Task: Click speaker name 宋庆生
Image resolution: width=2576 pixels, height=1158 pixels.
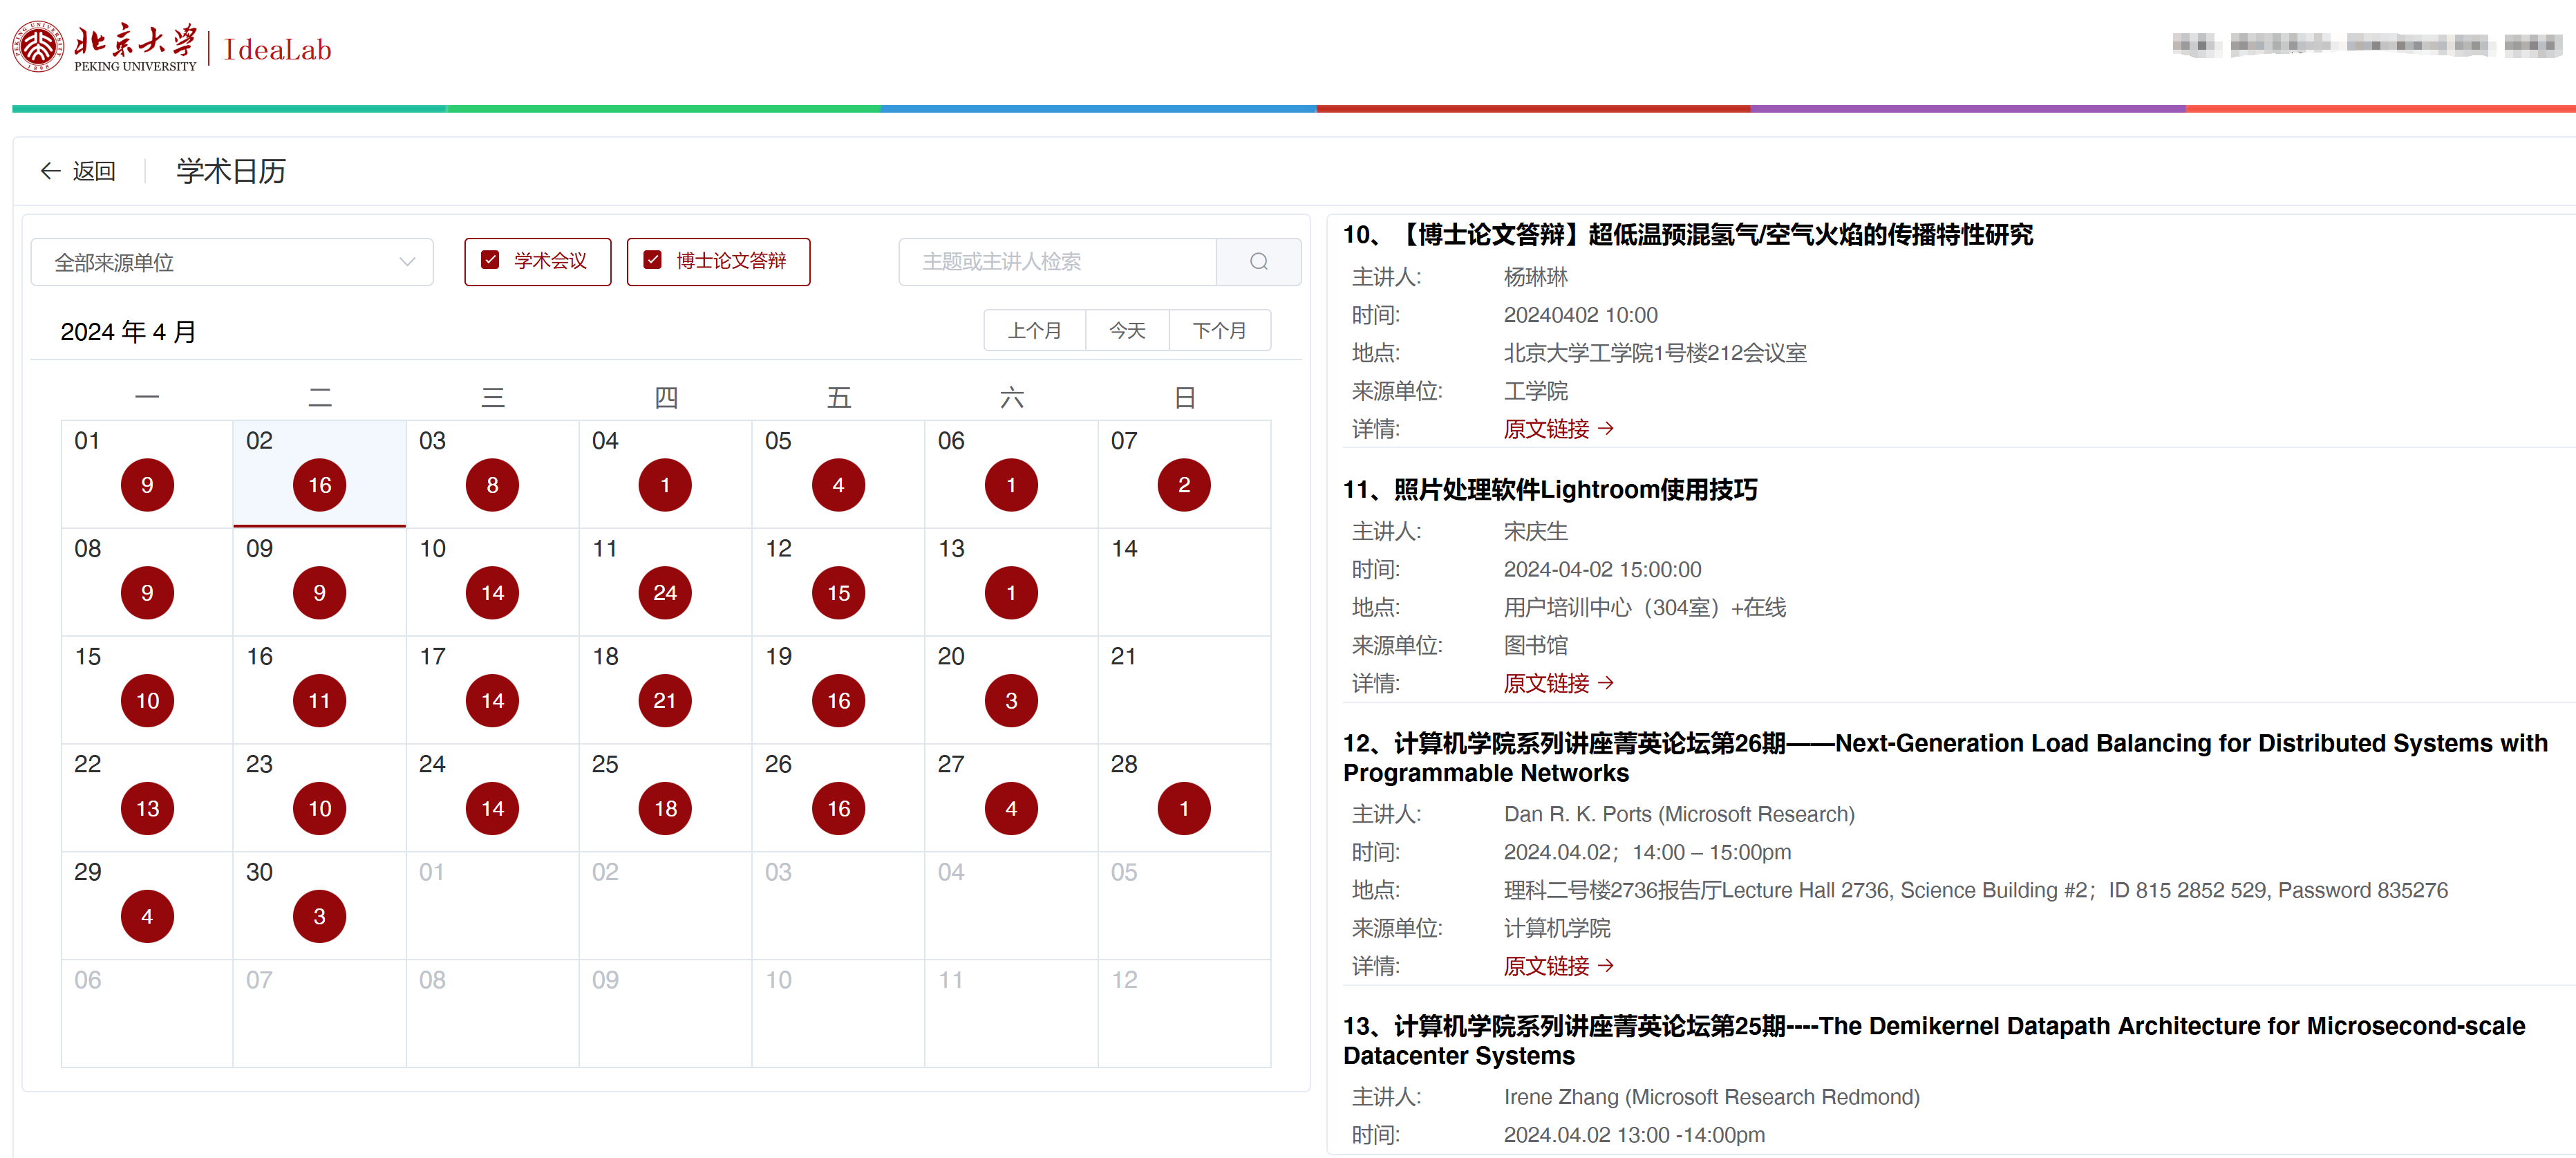Action: (x=1536, y=531)
